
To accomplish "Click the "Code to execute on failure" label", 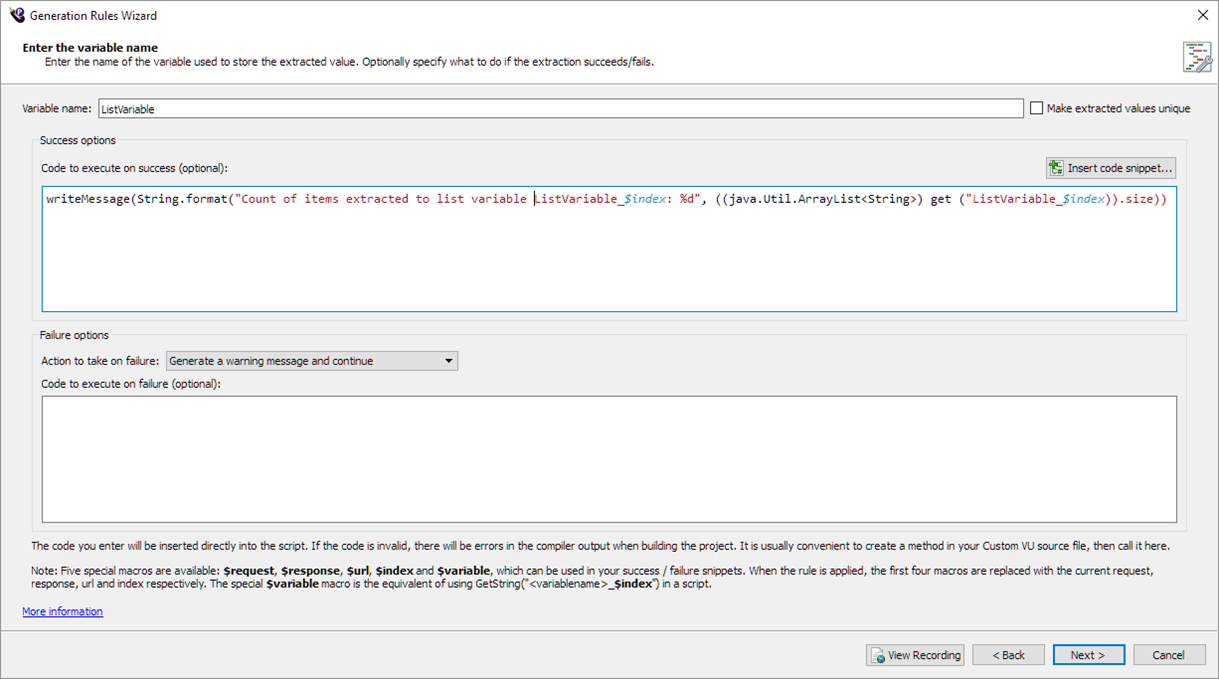I will pos(130,384).
